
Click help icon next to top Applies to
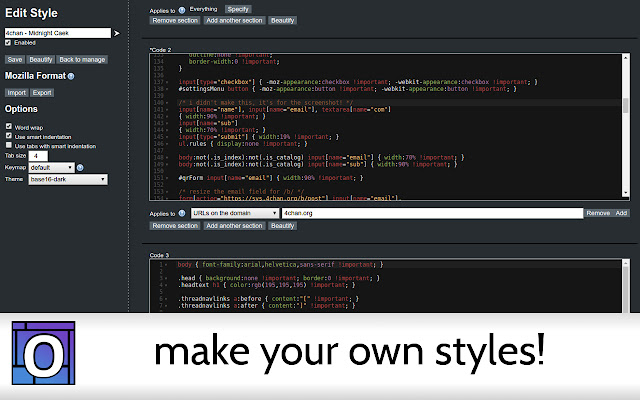(x=181, y=9)
